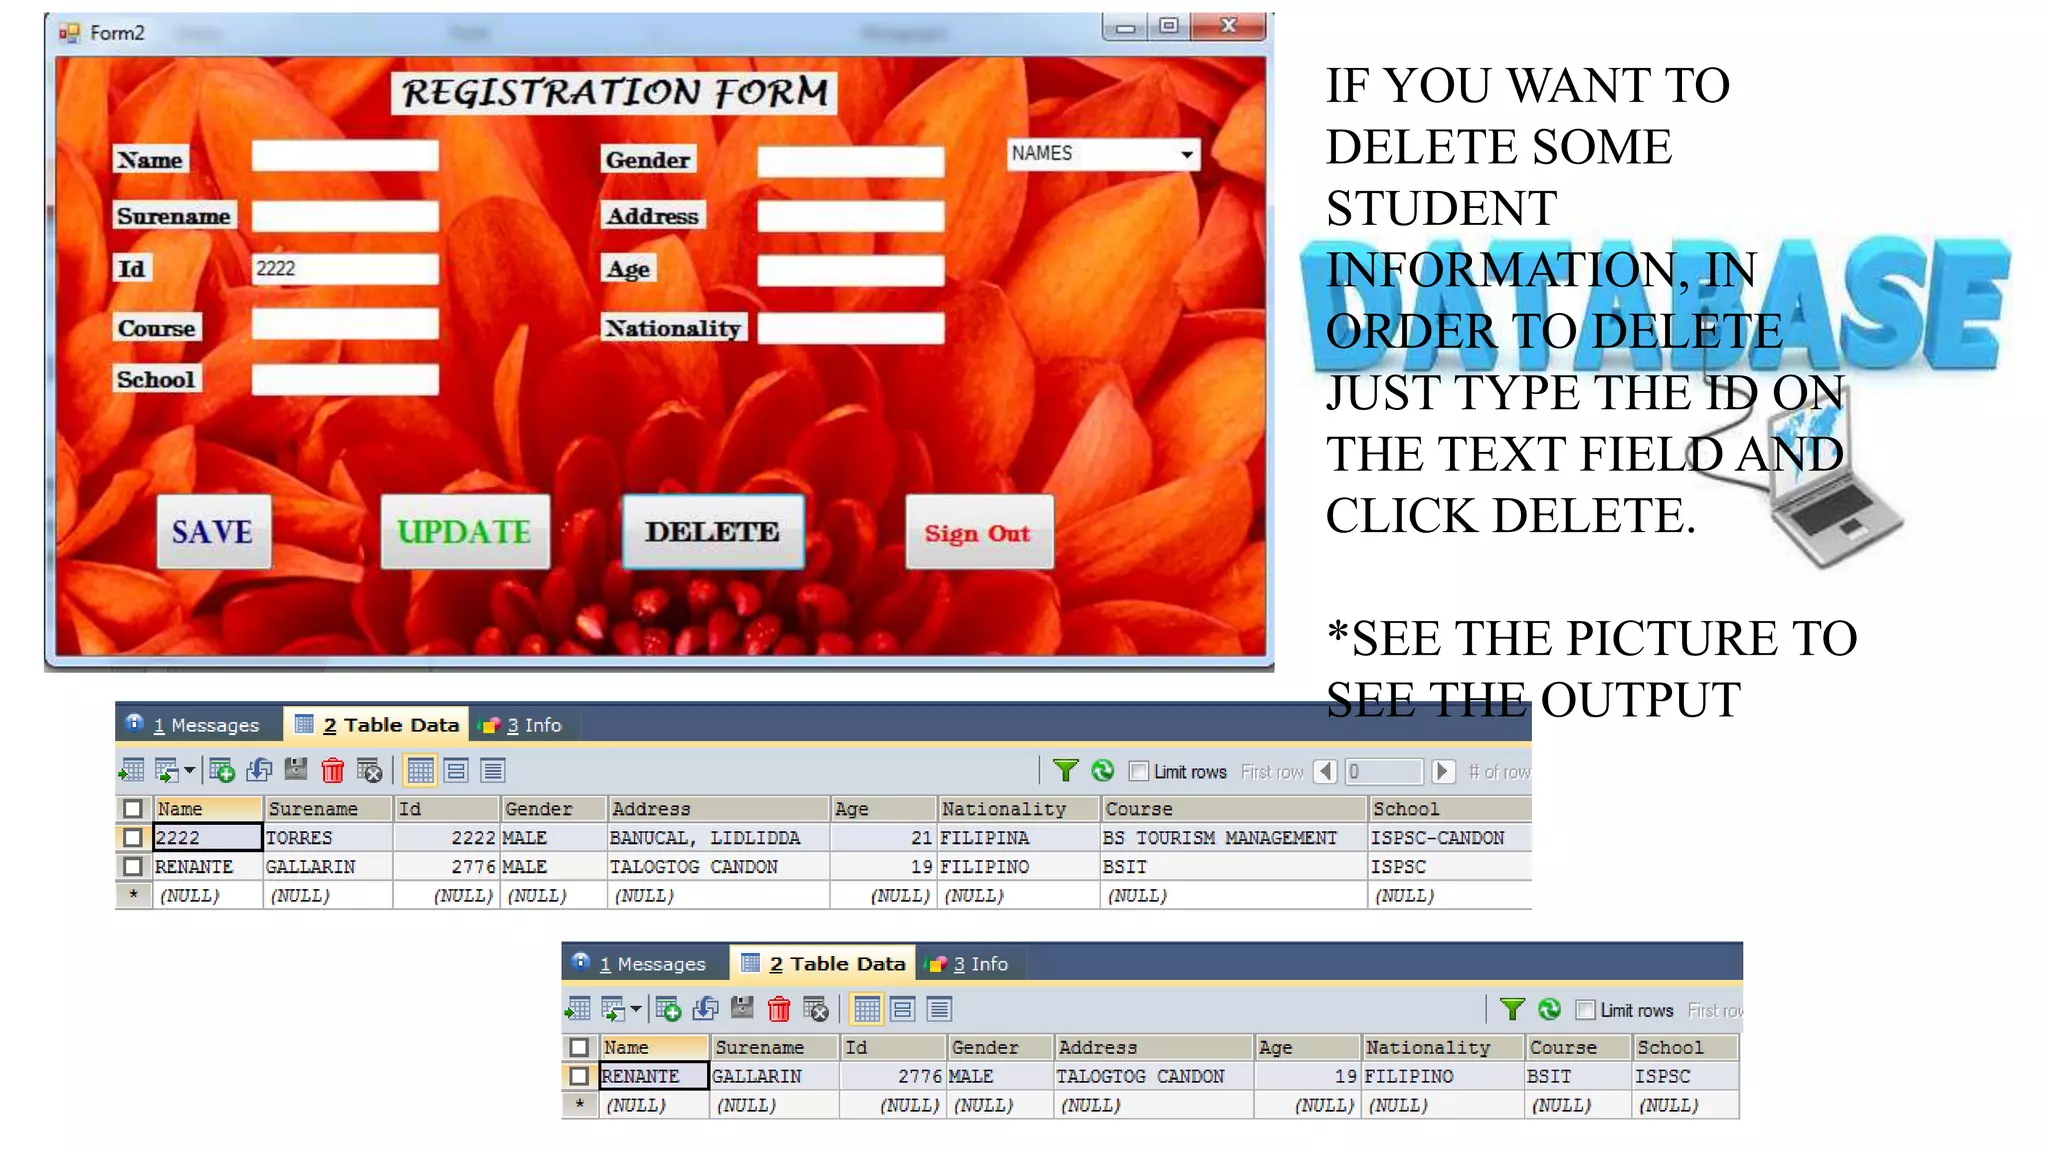Check RENANTE row checkbox in upper table
Image resolution: width=2048 pixels, height=1152 pixels.
[x=133, y=866]
